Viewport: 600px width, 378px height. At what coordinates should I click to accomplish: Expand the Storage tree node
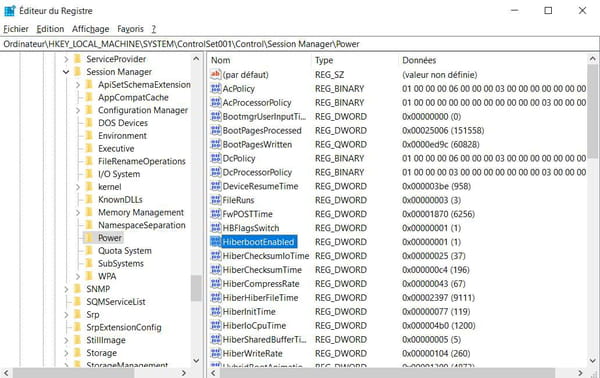pos(66,353)
